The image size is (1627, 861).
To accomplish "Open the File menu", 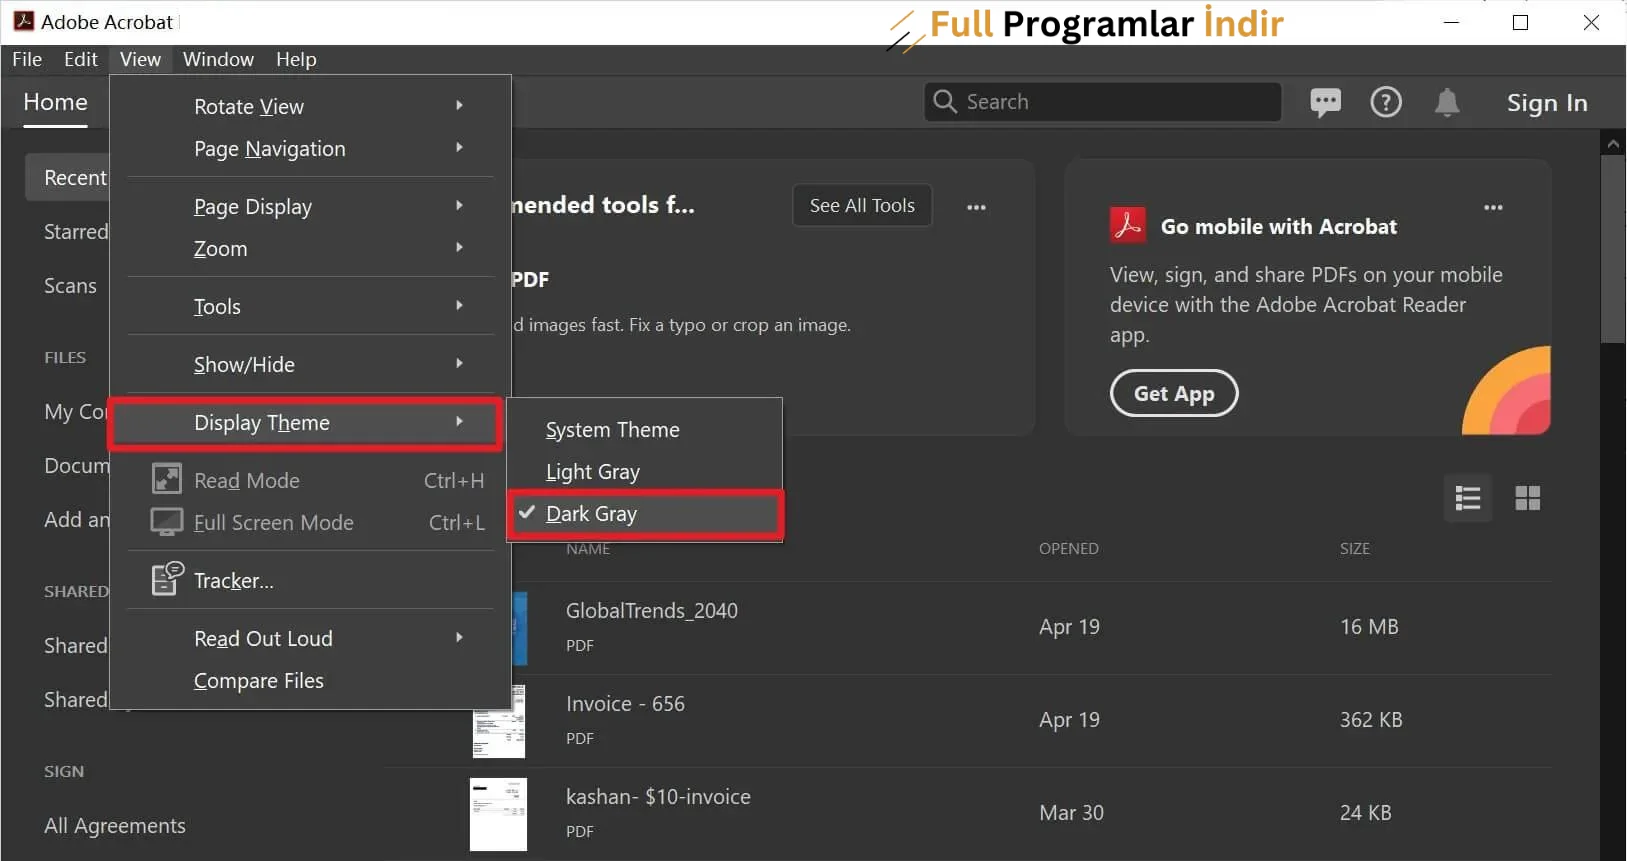I will pyautogui.click(x=27, y=59).
